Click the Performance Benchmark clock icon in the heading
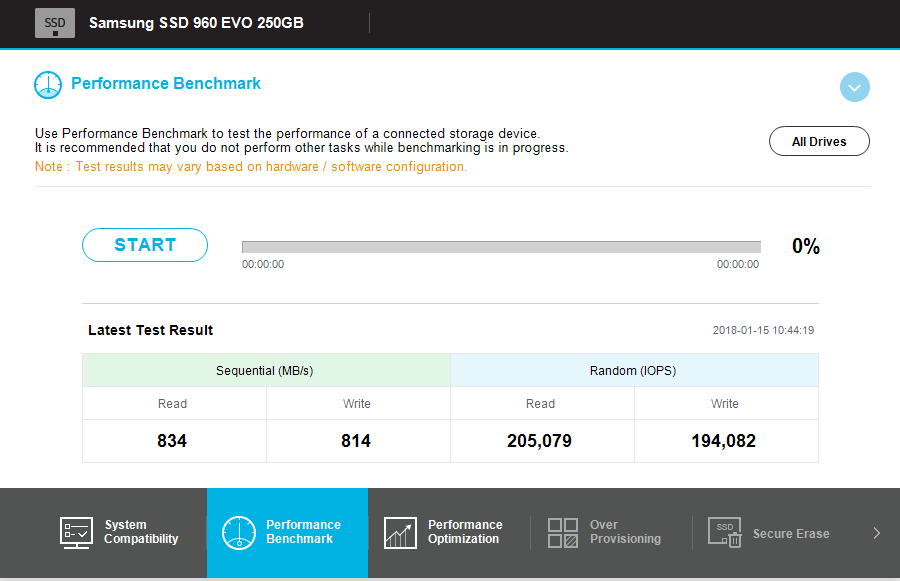The width and height of the screenshot is (900, 581). coord(48,85)
